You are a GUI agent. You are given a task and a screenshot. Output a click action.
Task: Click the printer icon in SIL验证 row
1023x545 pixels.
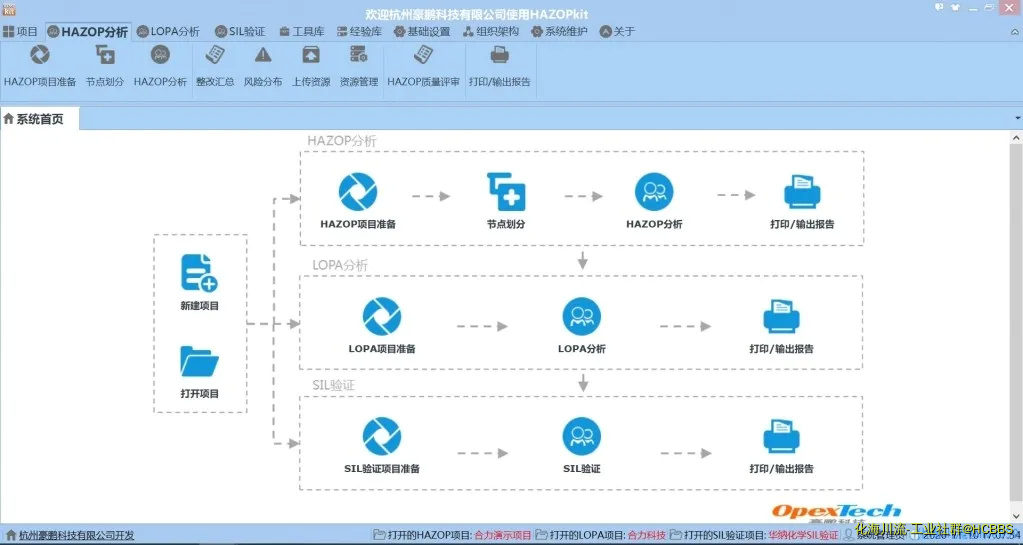click(782, 436)
